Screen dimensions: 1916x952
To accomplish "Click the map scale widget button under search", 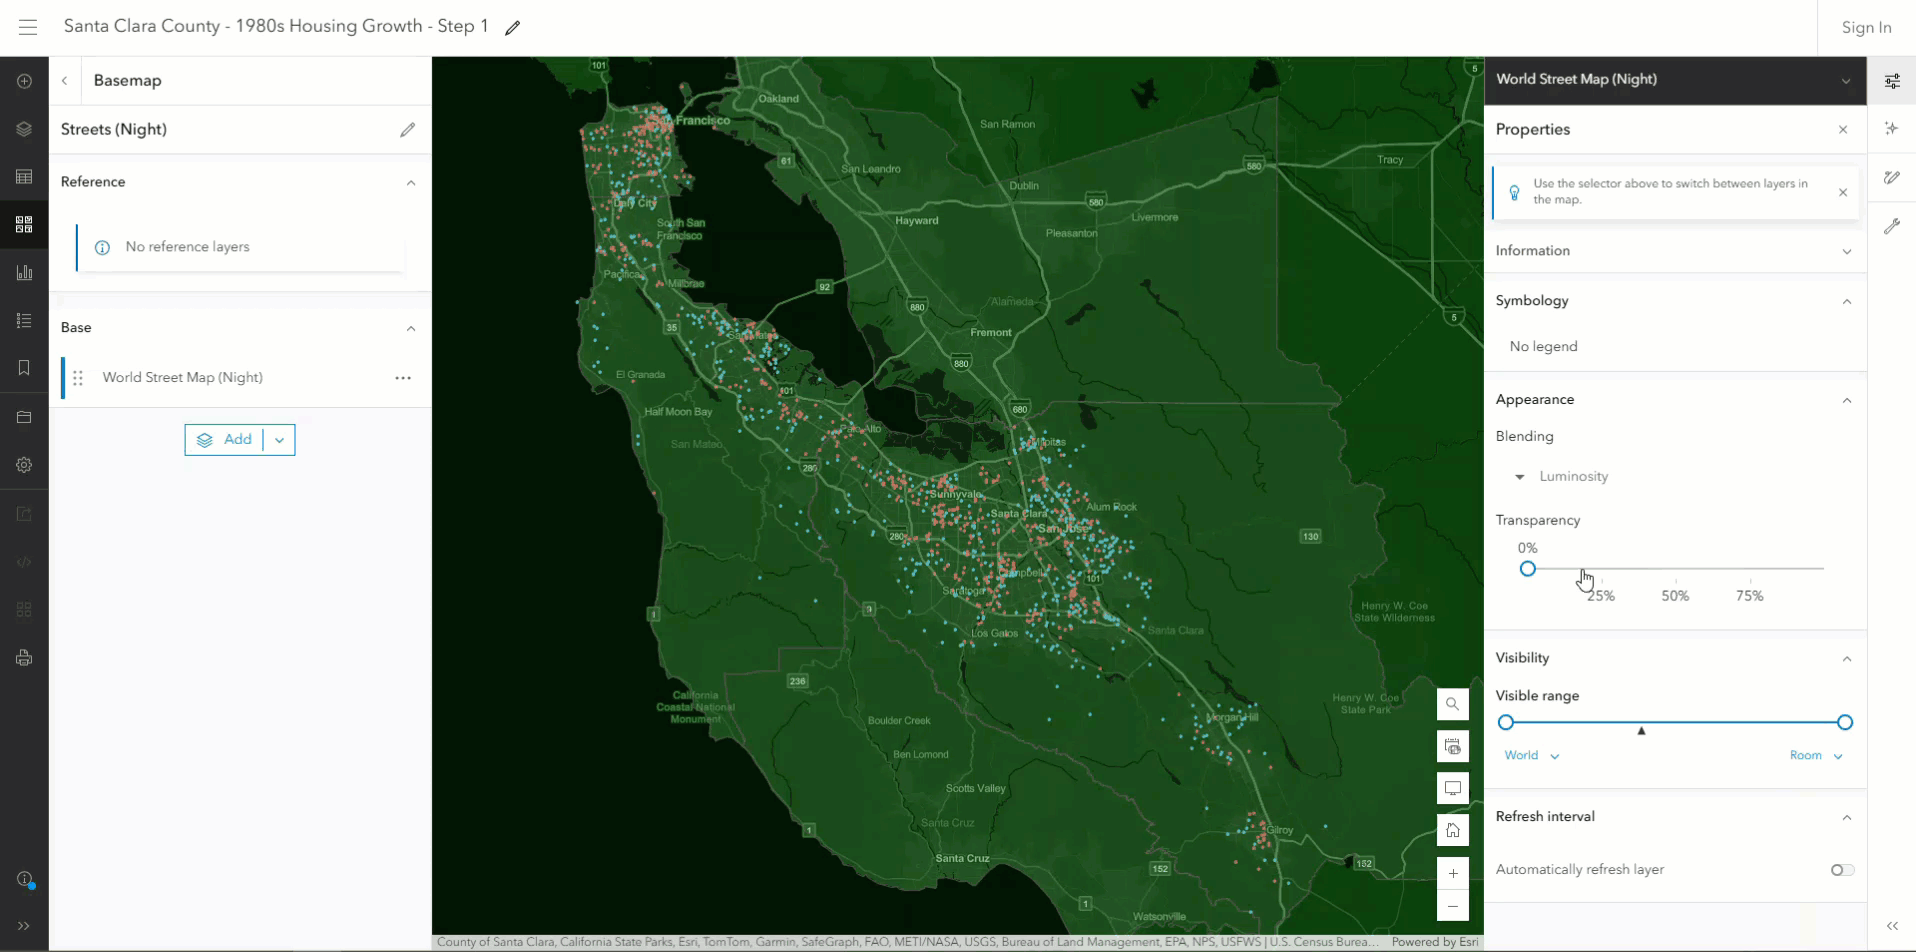I will [x=1453, y=747].
